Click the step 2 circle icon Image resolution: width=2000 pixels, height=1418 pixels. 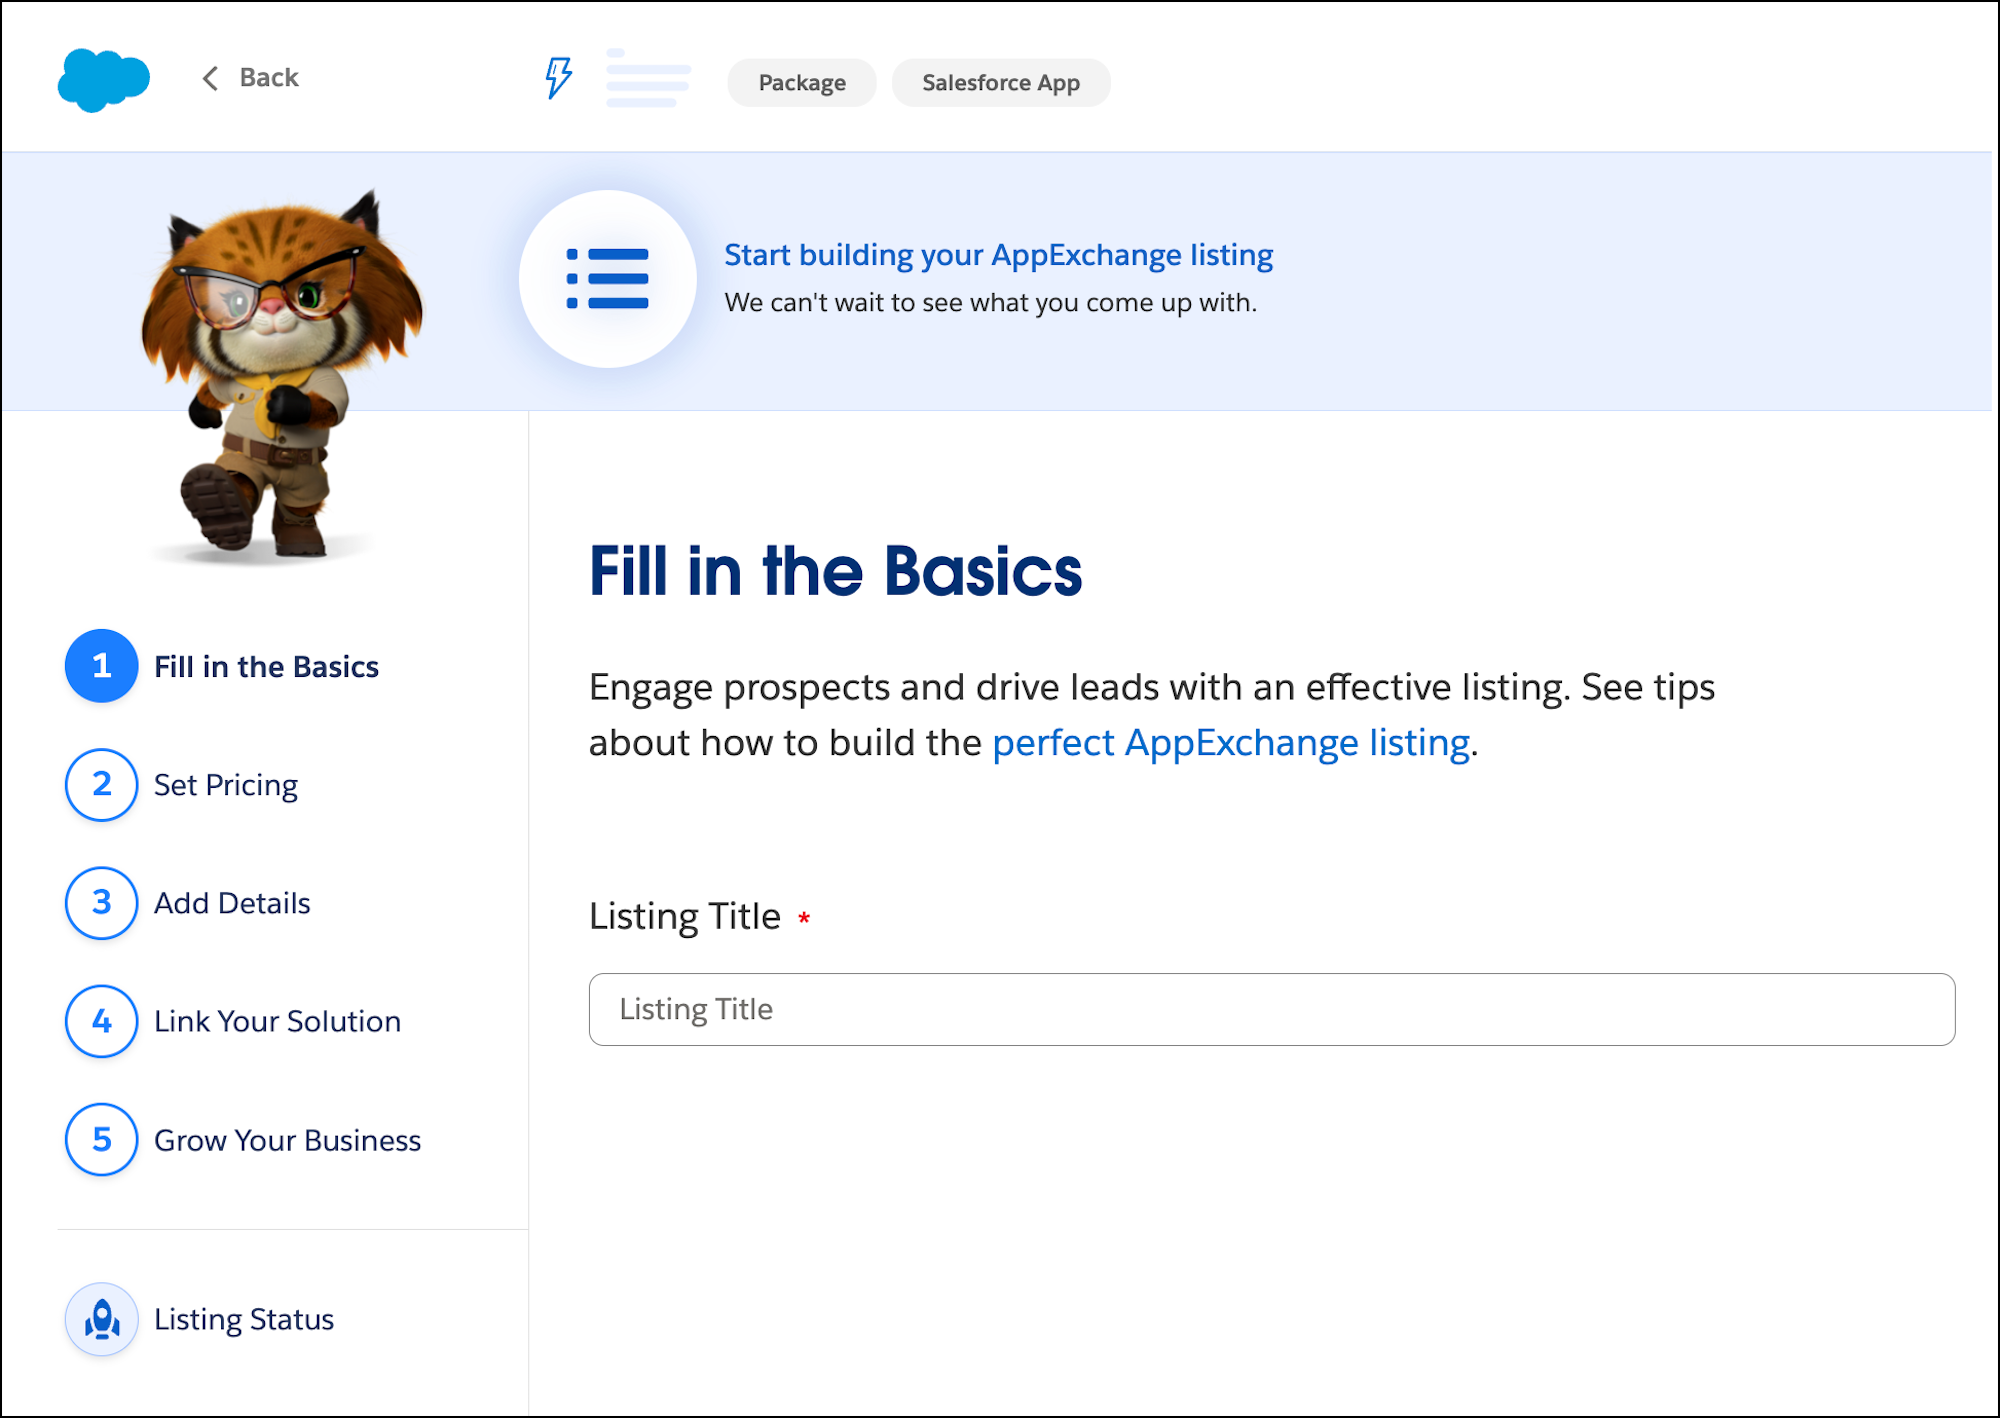click(x=102, y=785)
